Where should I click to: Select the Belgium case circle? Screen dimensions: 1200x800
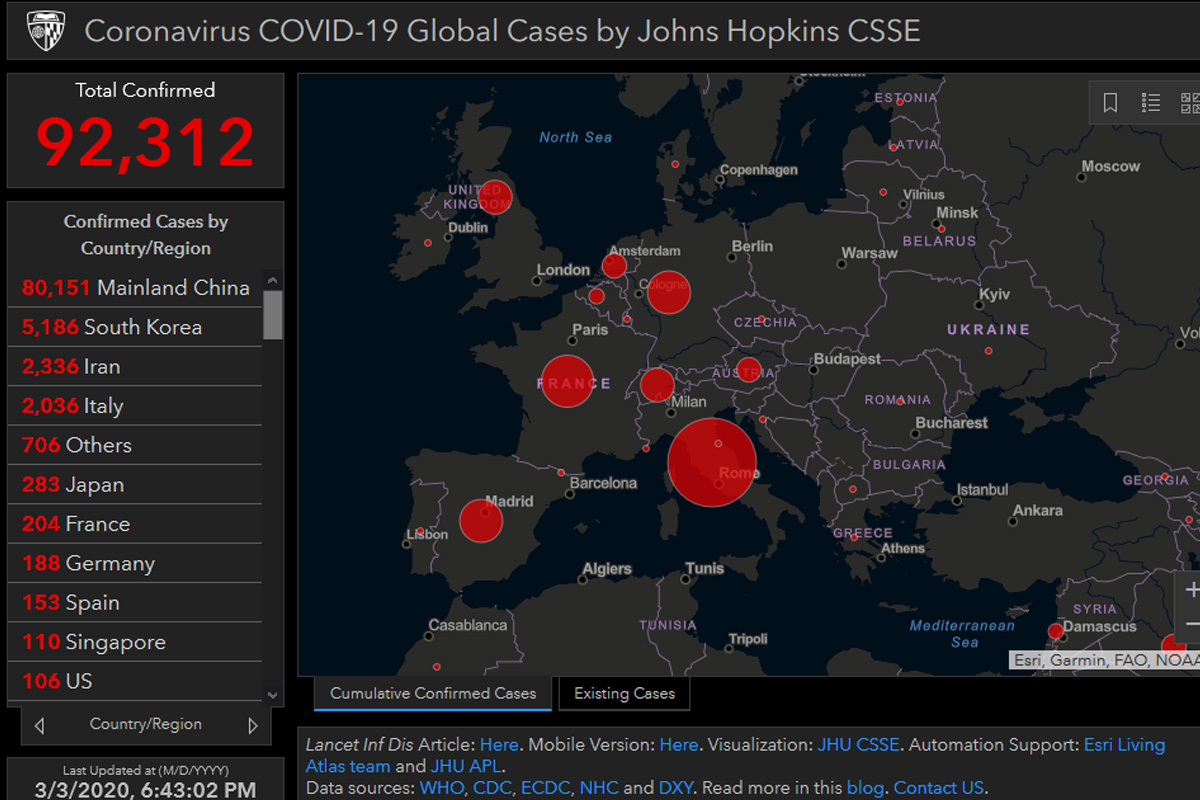[x=596, y=296]
